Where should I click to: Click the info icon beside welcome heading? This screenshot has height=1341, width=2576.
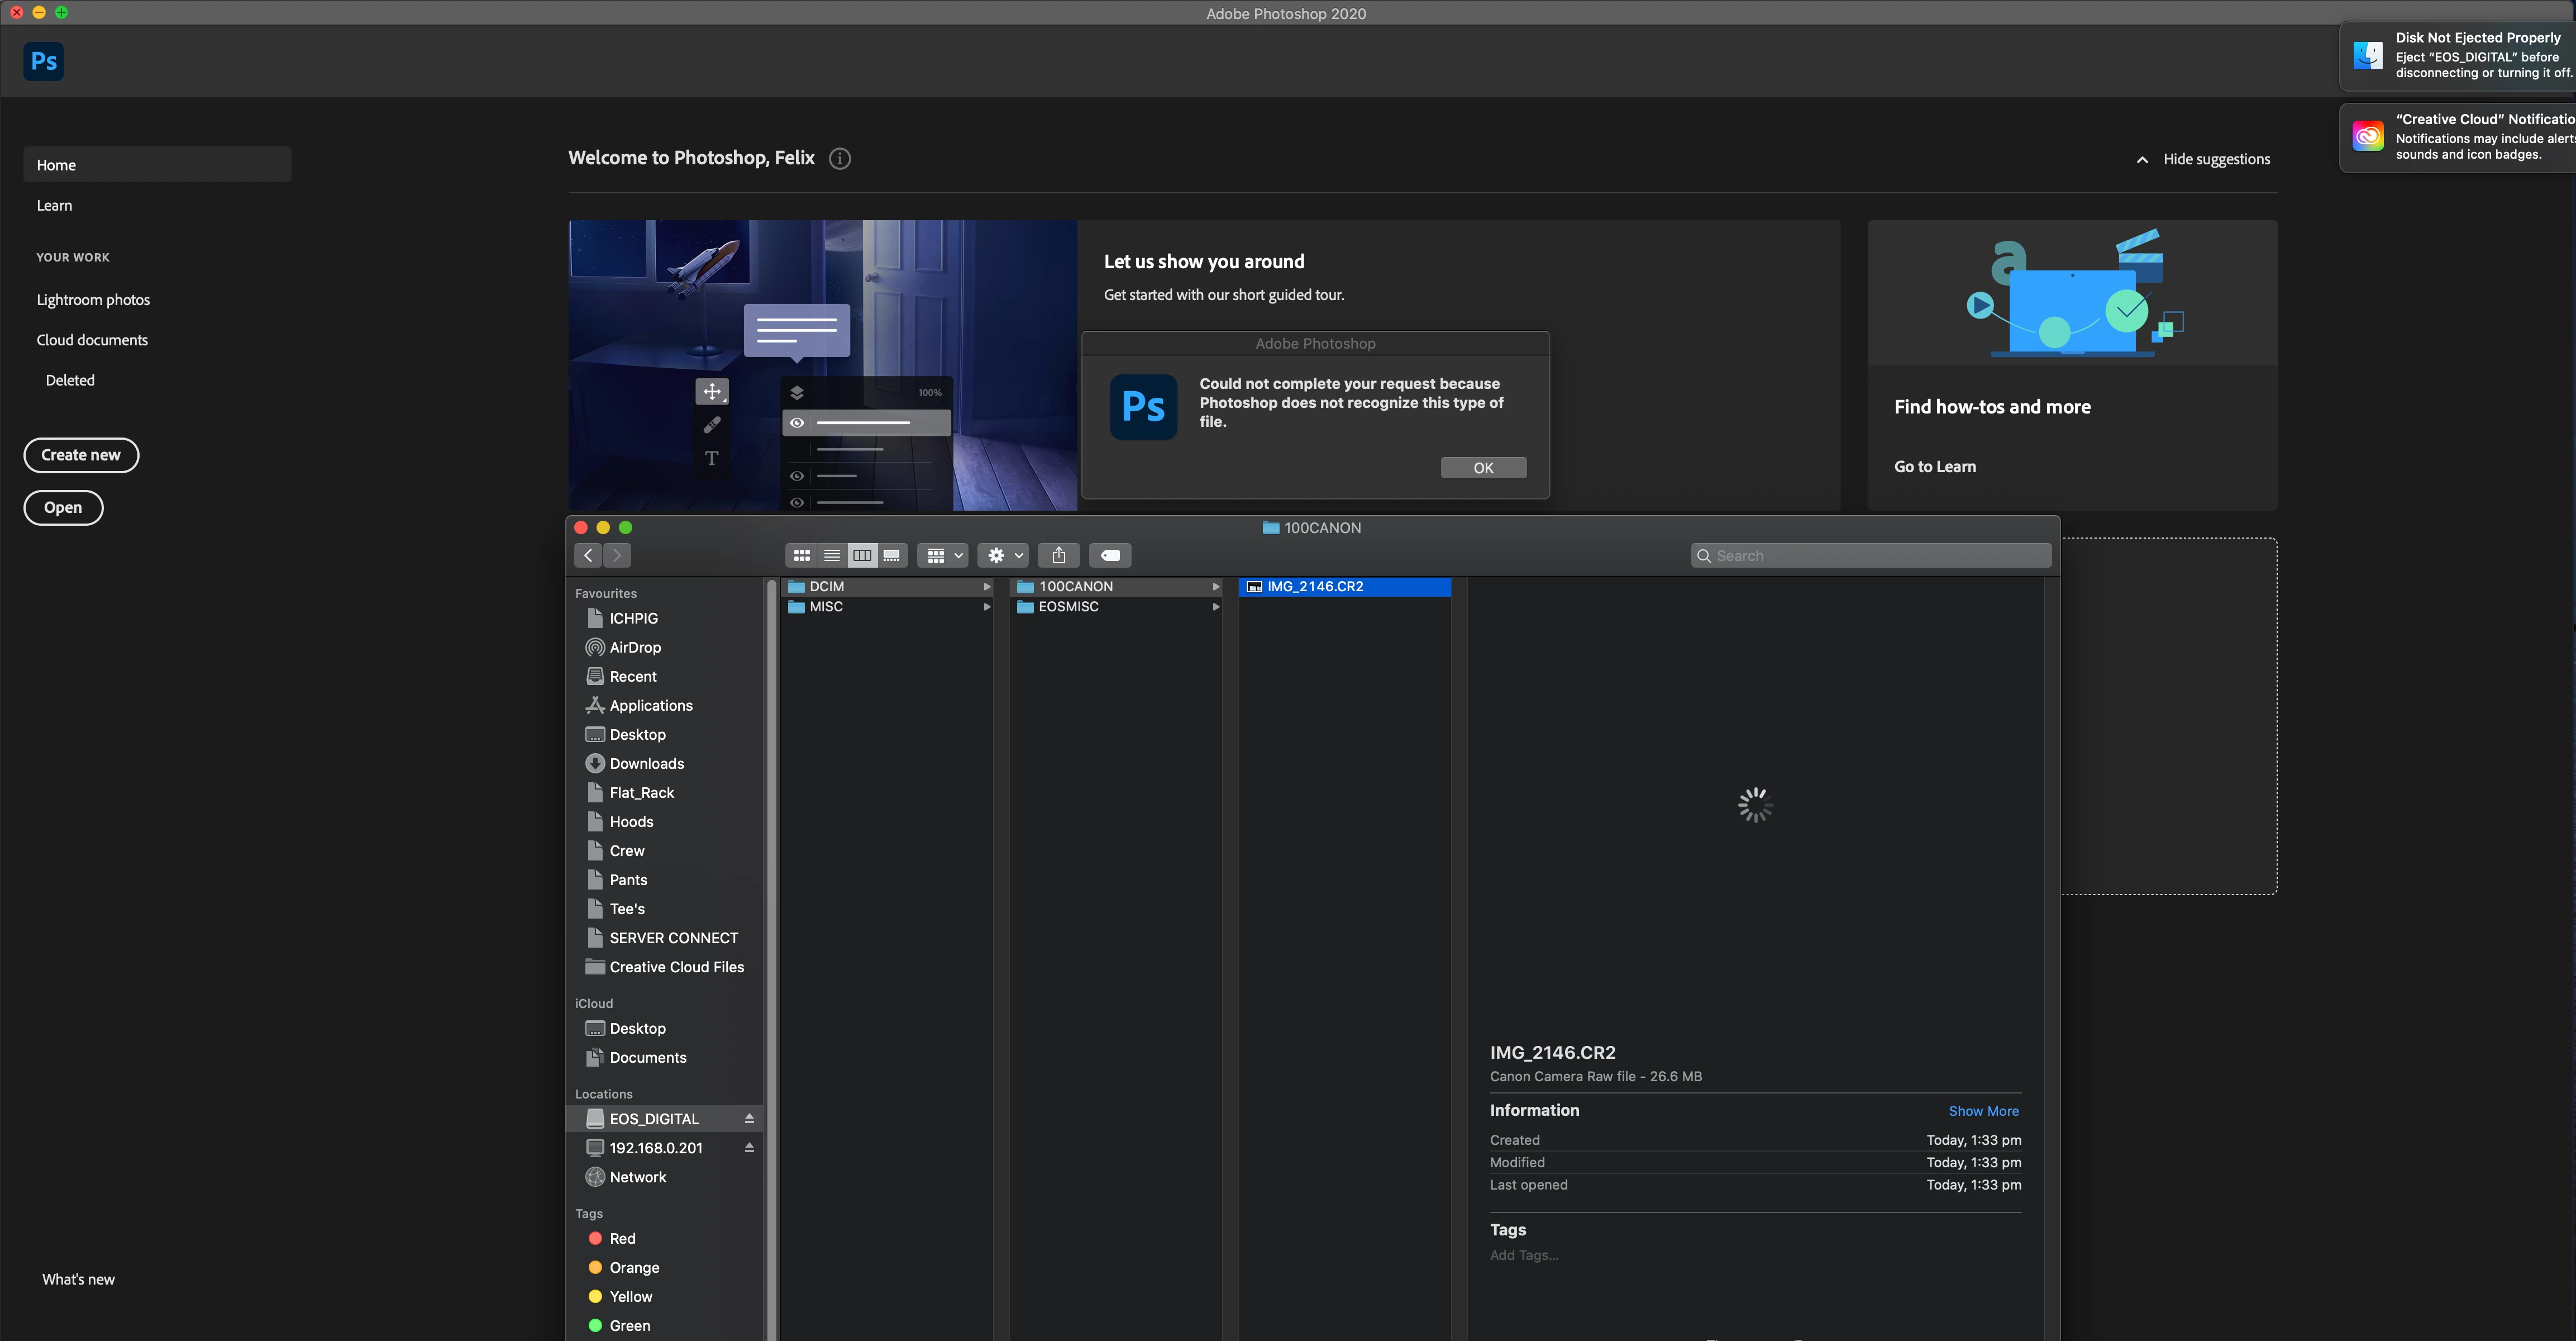pyautogui.click(x=840, y=159)
